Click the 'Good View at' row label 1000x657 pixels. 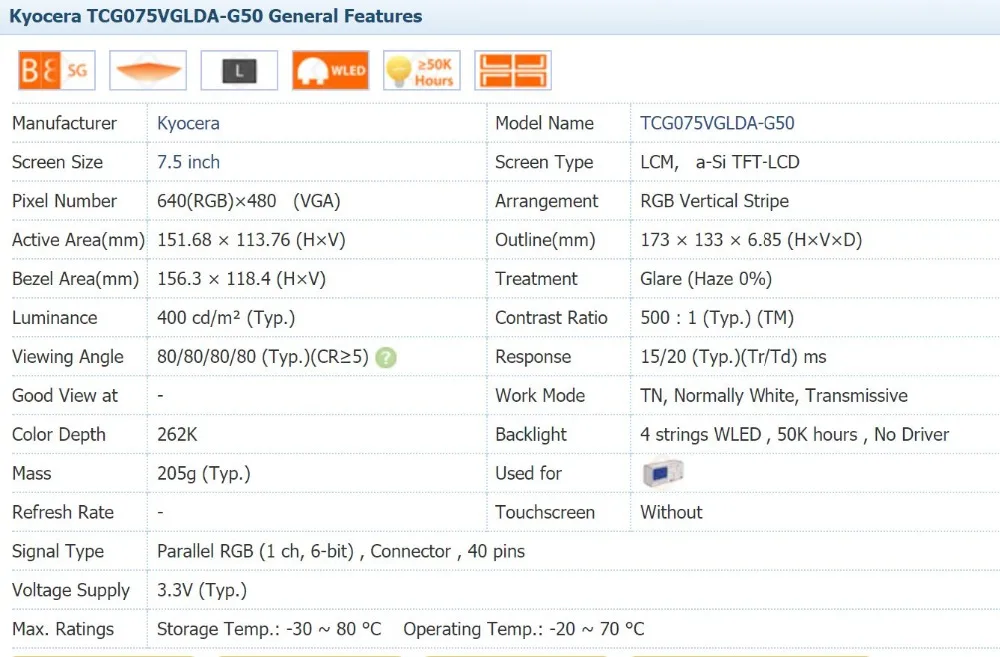point(65,395)
